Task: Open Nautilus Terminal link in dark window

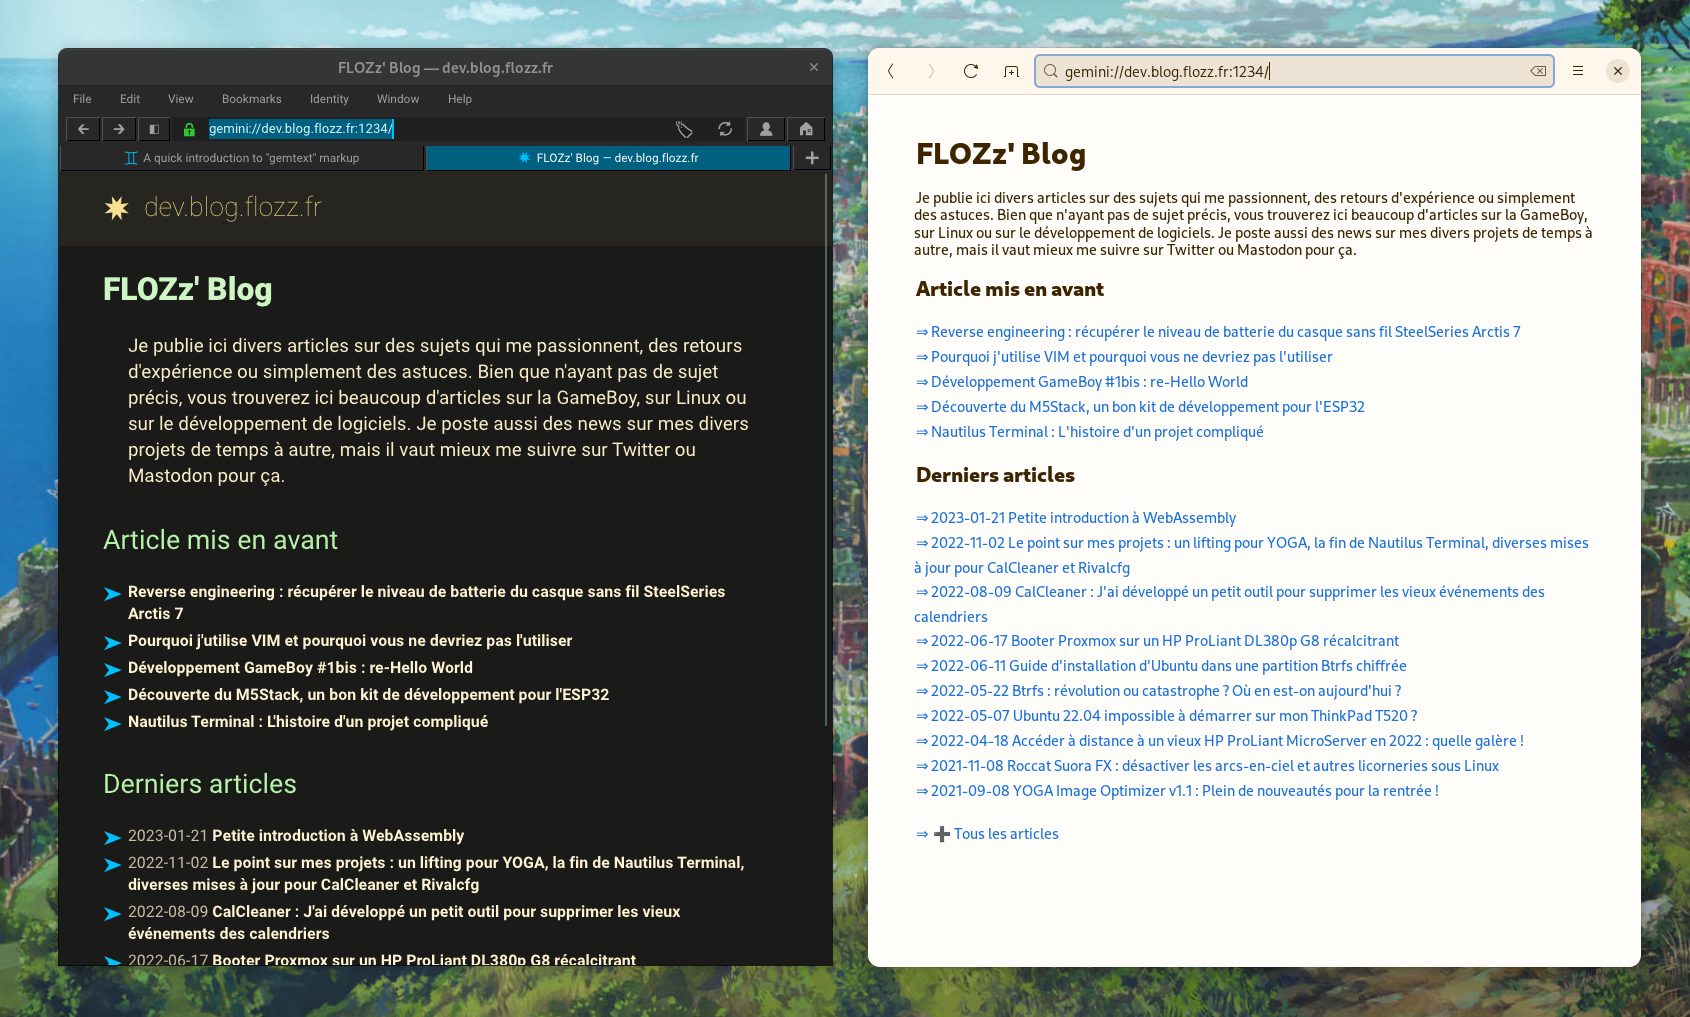Action: (308, 722)
